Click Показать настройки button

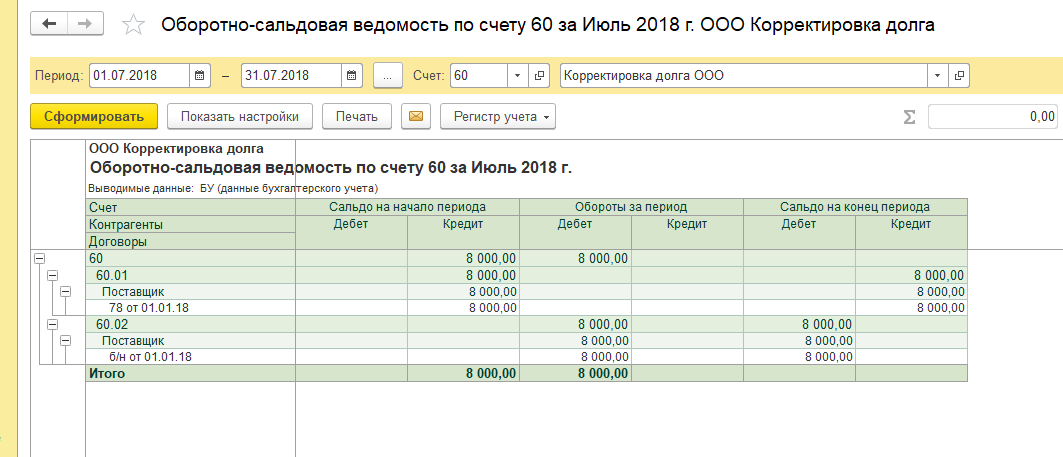[x=240, y=117]
